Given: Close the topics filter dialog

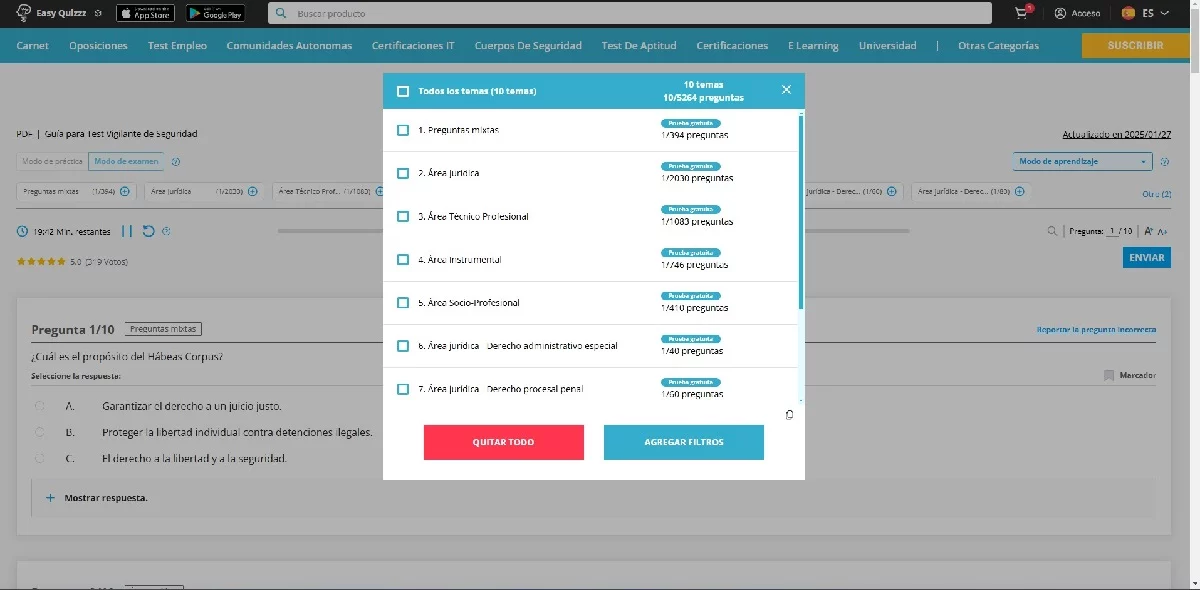Looking at the screenshot, I should pos(786,90).
